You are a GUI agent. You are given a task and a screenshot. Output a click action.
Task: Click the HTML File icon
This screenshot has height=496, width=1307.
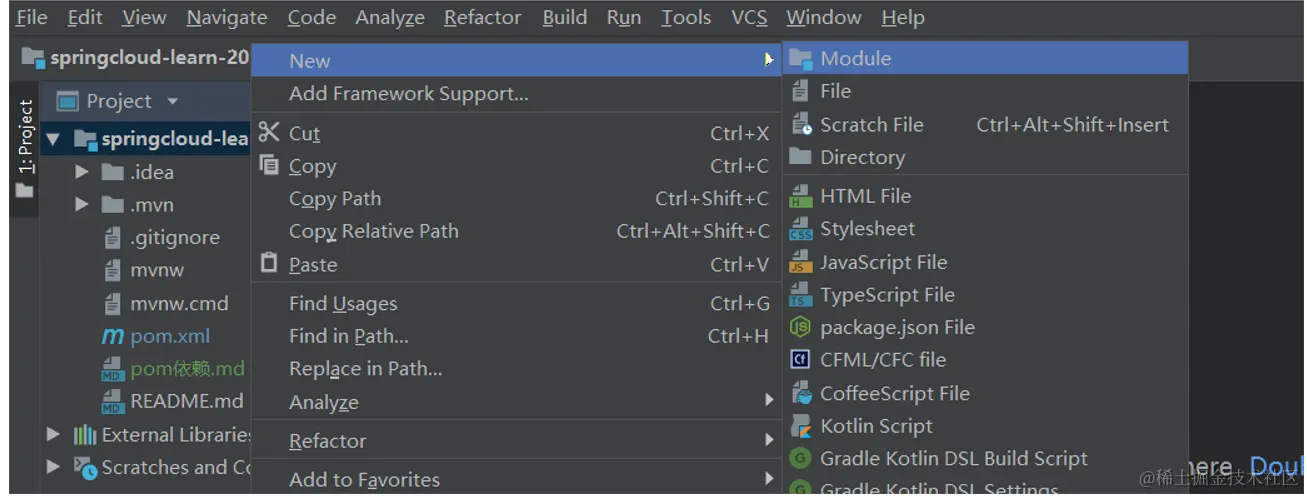[800, 196]
